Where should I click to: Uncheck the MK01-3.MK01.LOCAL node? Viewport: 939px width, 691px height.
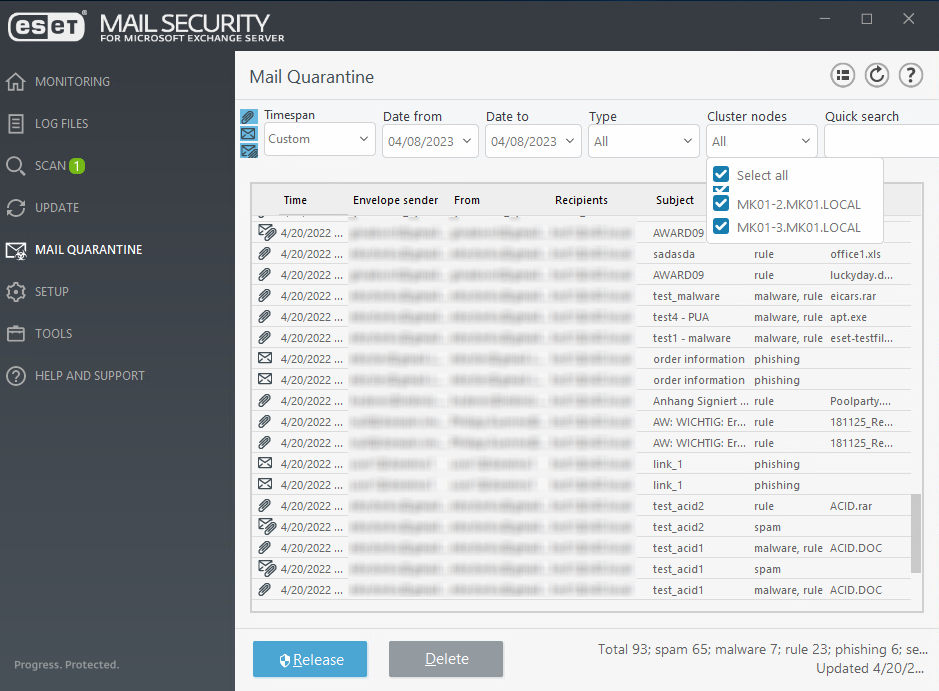(721, 227)
